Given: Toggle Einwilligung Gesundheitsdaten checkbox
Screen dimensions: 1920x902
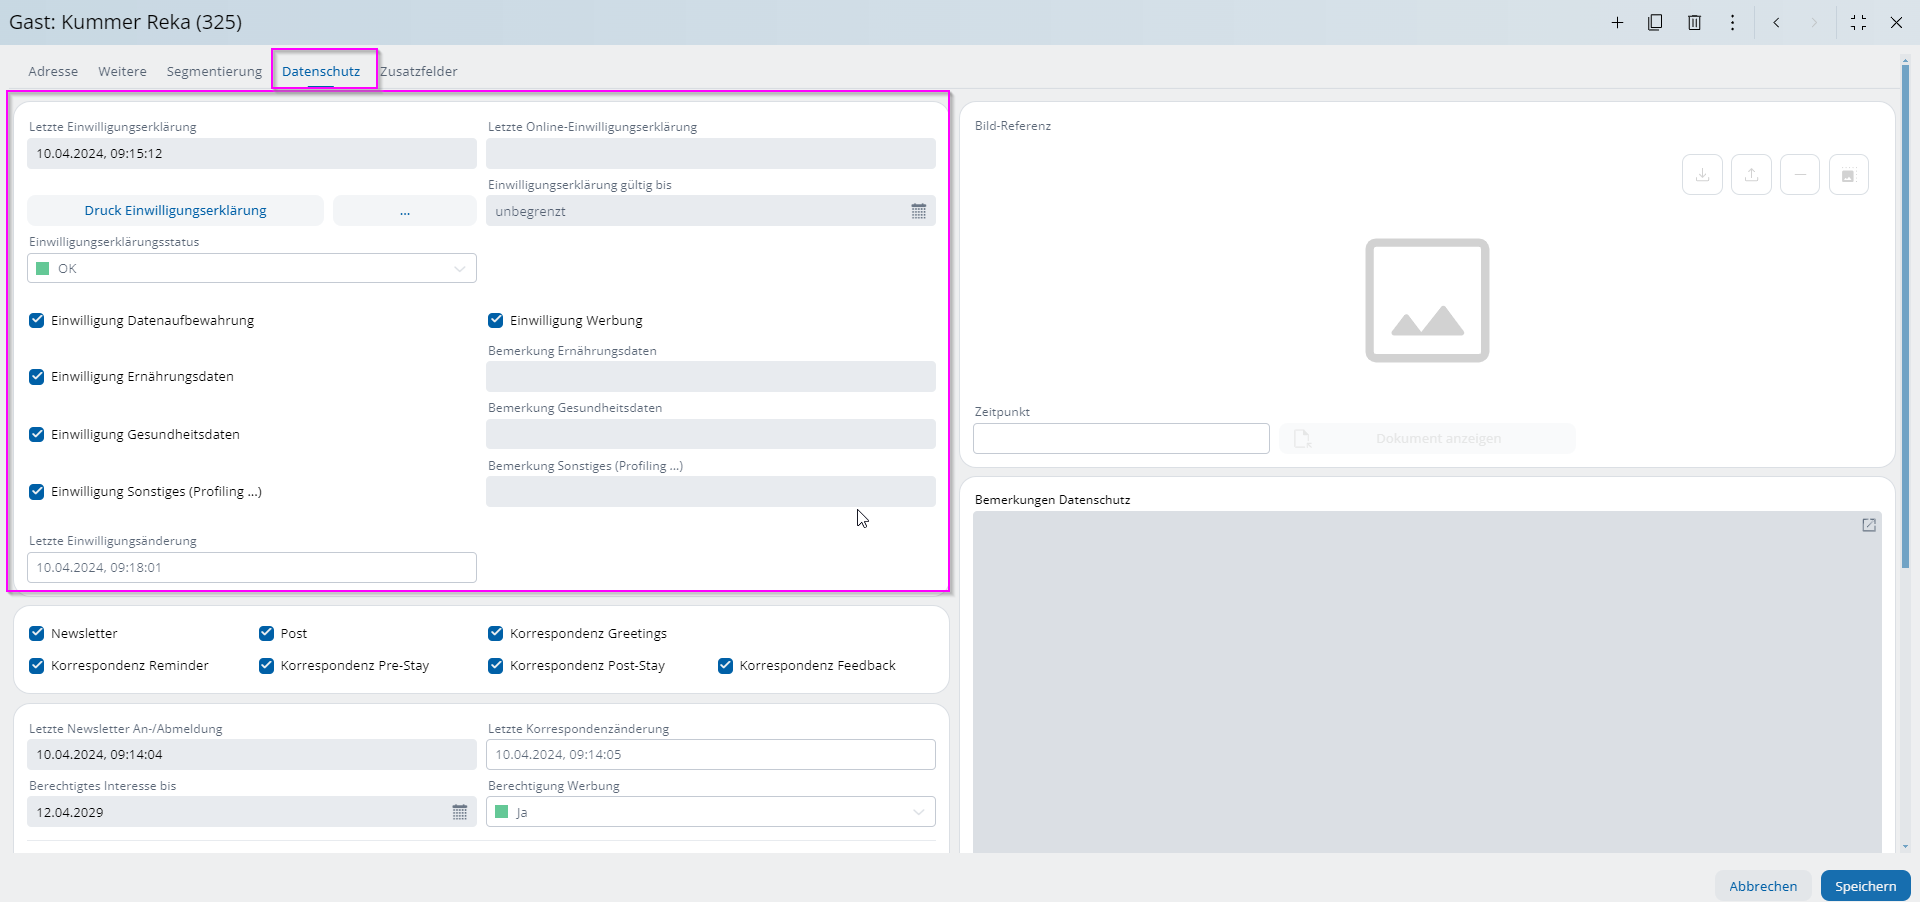Looking at the screenshot, I should (37, 434).
